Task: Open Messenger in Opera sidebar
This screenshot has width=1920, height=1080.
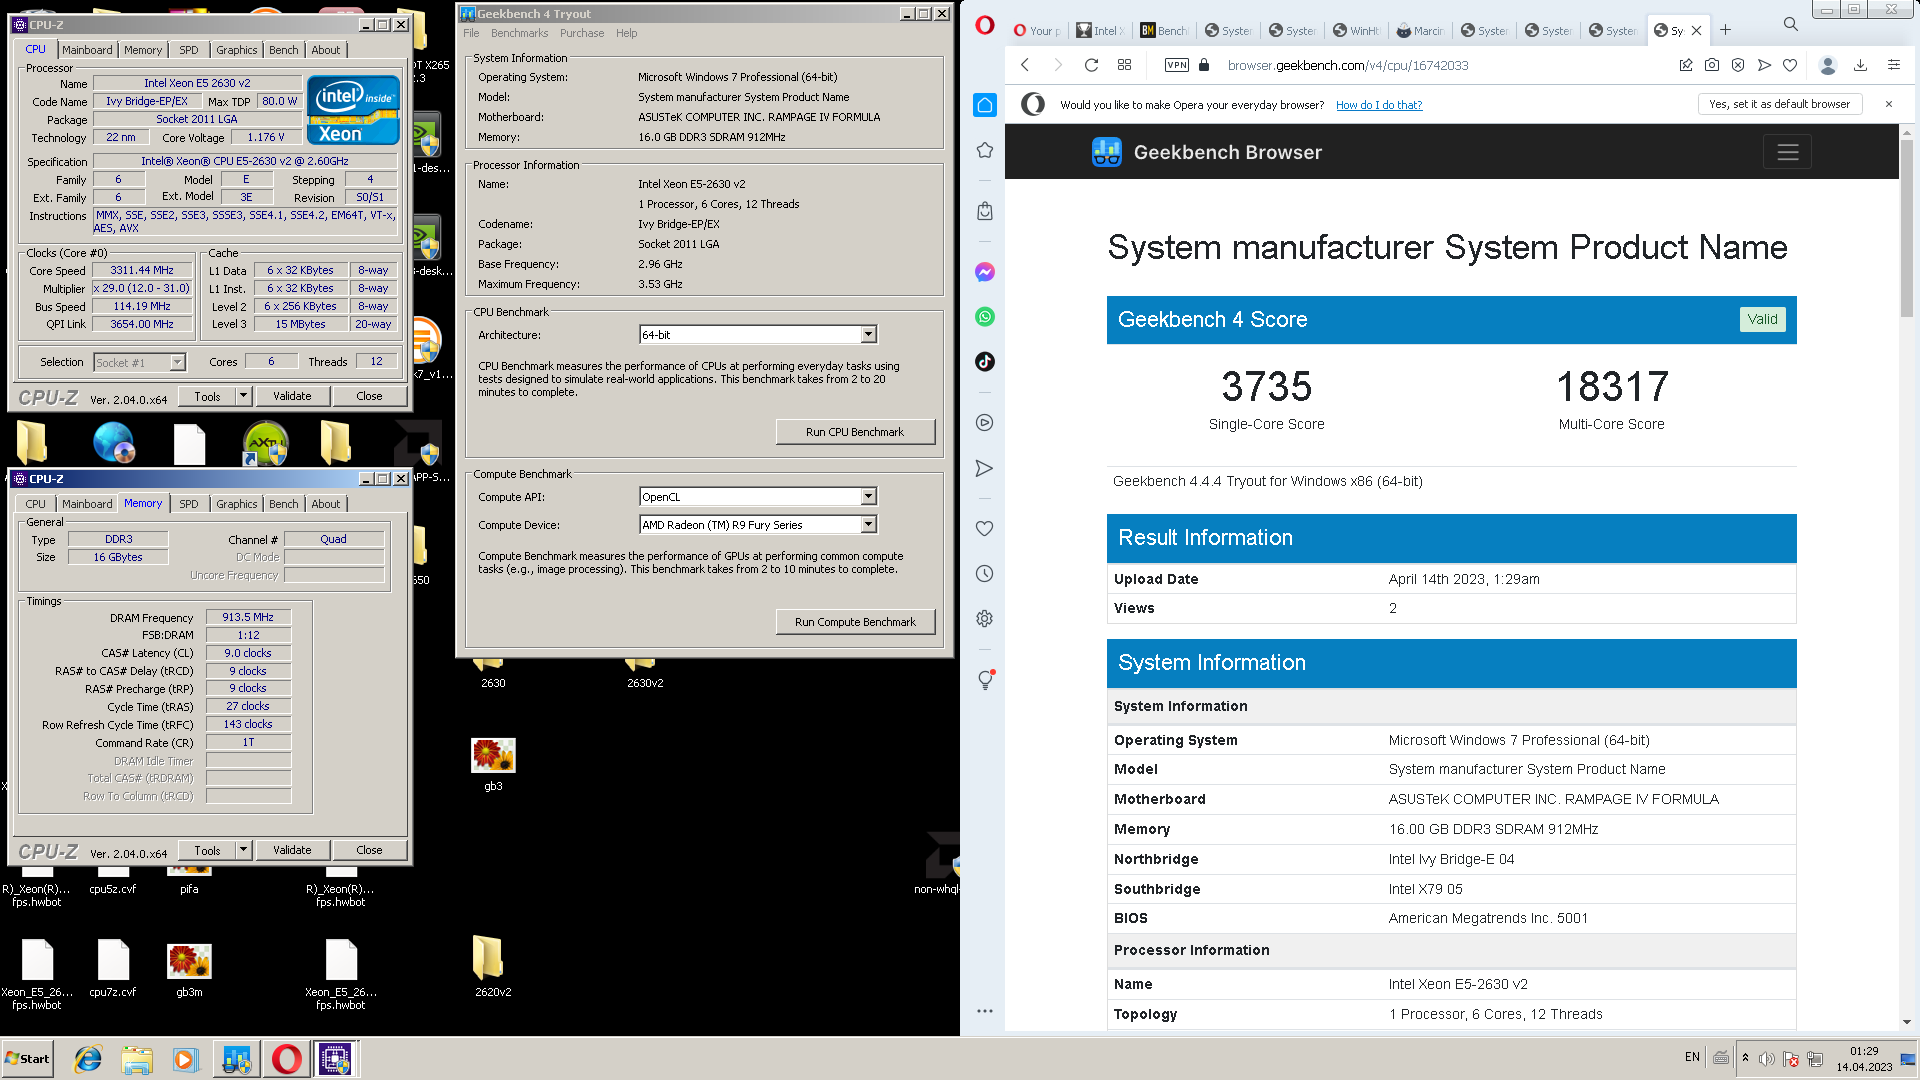Action: click(985, 272)
